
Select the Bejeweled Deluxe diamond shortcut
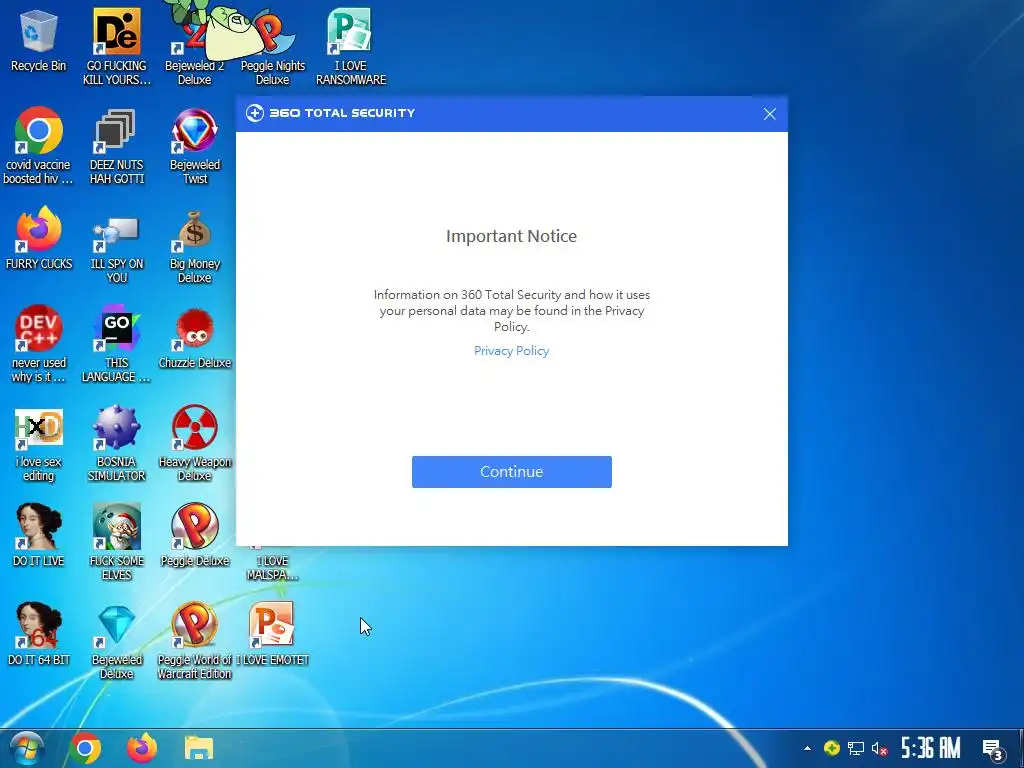[117, 641]
